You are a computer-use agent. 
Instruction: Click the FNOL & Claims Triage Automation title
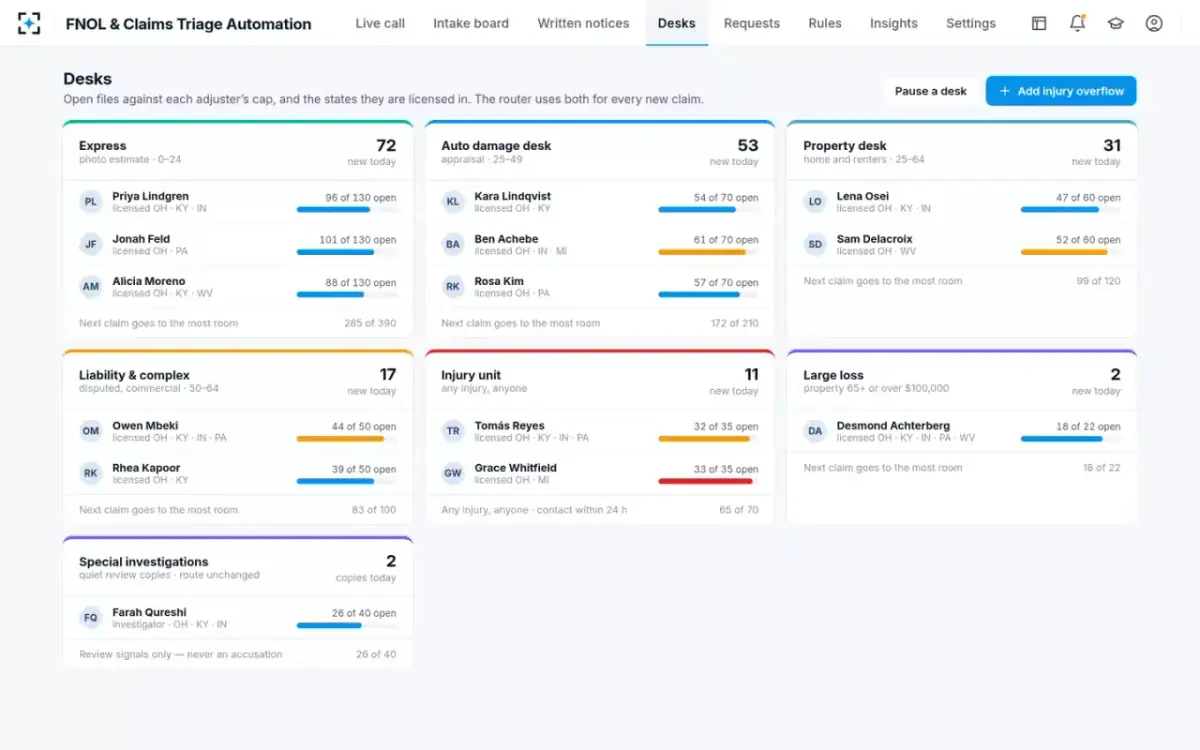pos(188,23)
